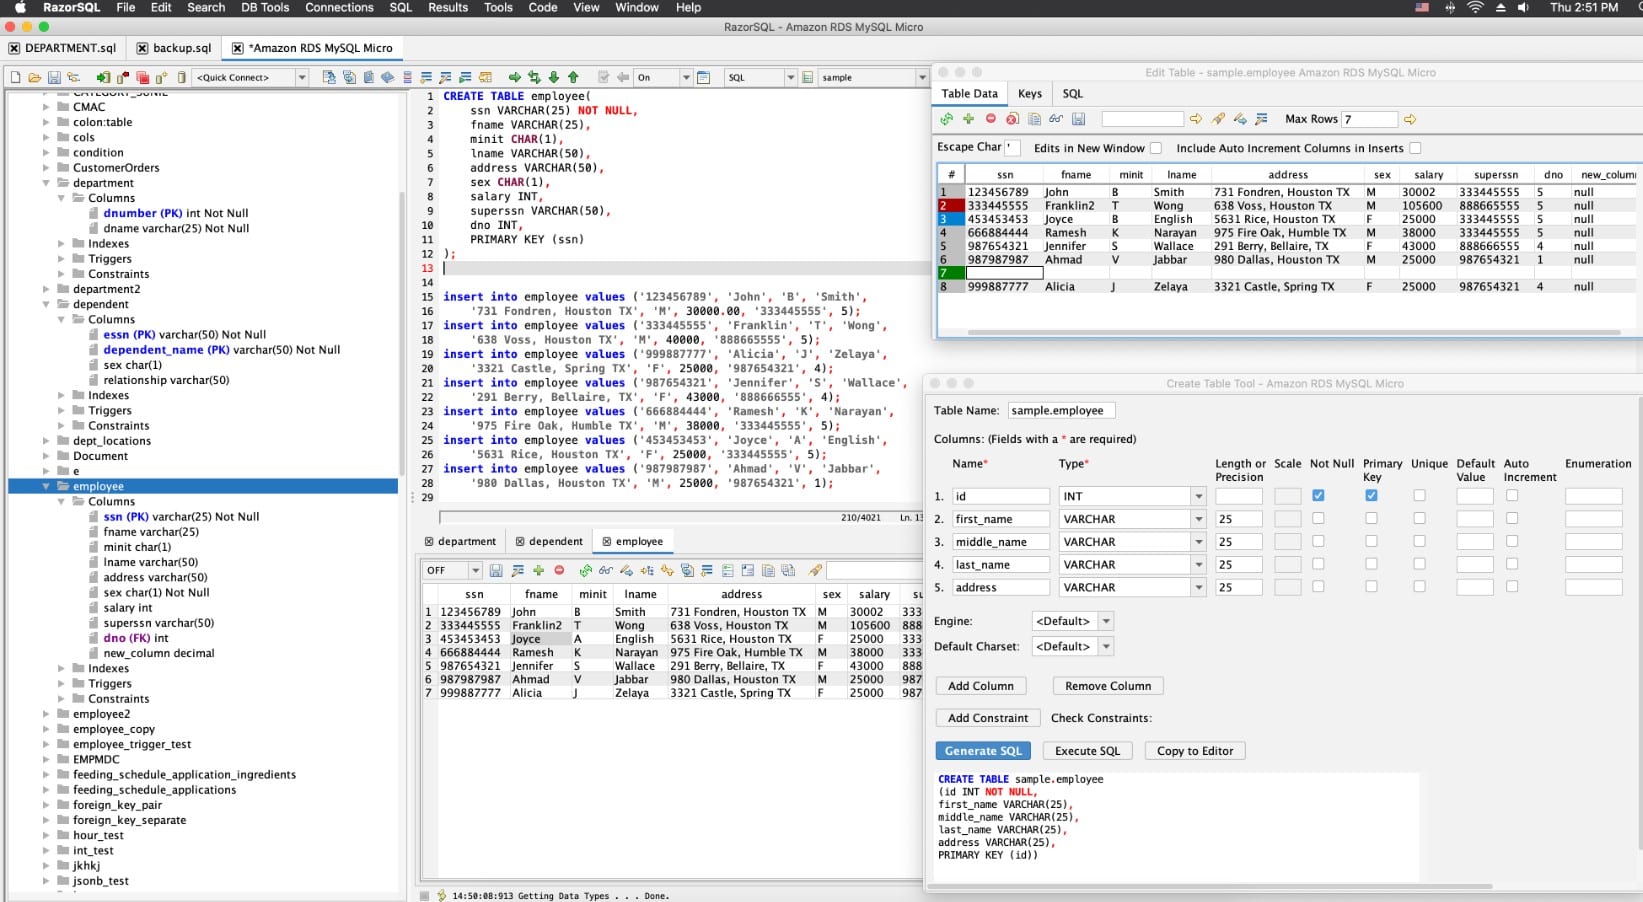1643x902 pixels.
Task: Collapse the employee table tree node
Action: pos(46,486)
